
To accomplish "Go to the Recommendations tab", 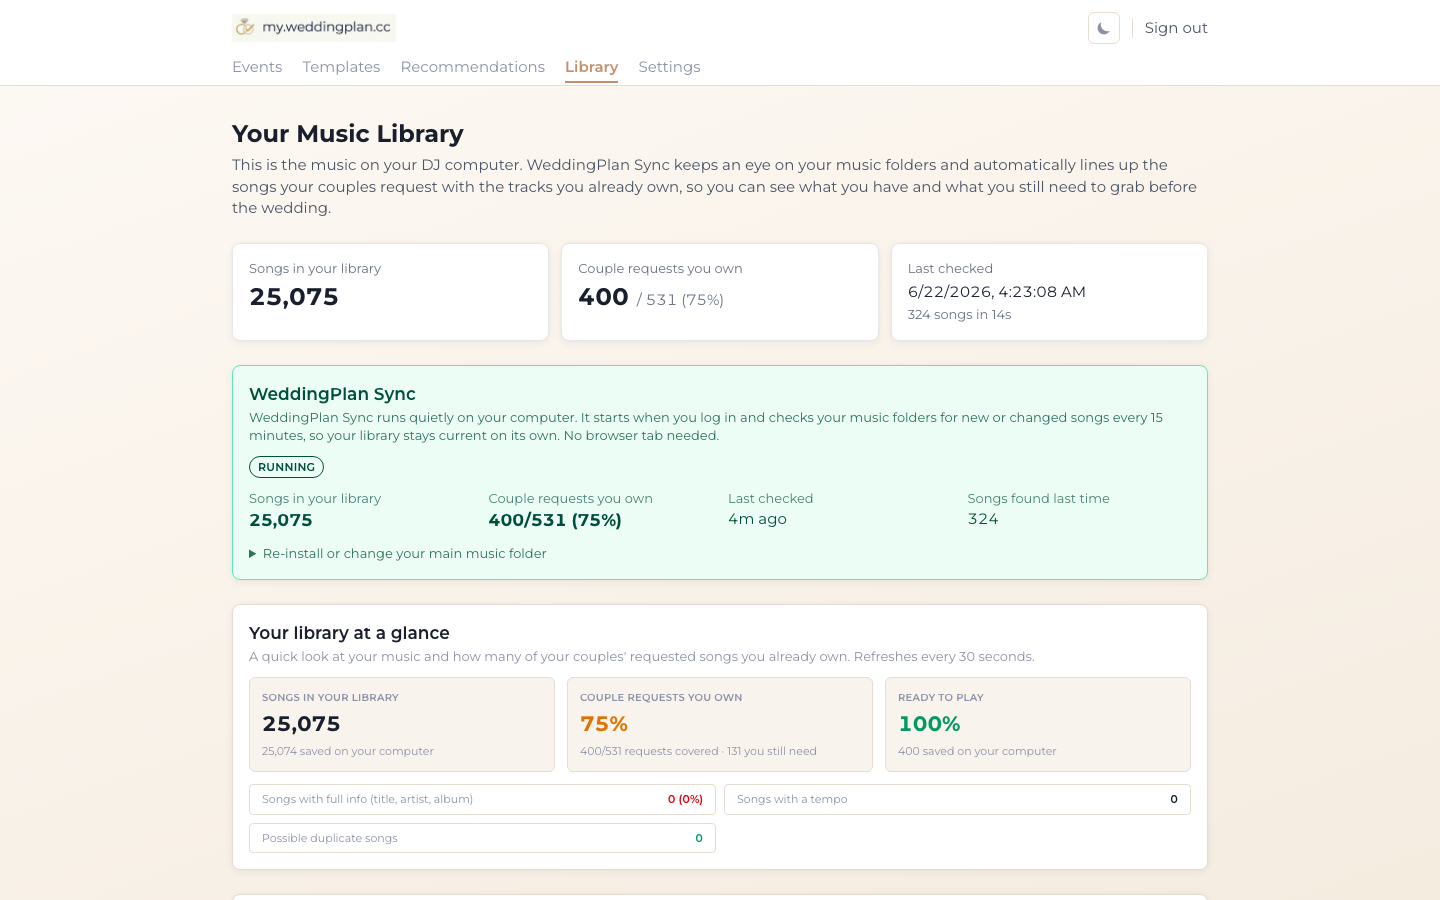I will (472, 67).
